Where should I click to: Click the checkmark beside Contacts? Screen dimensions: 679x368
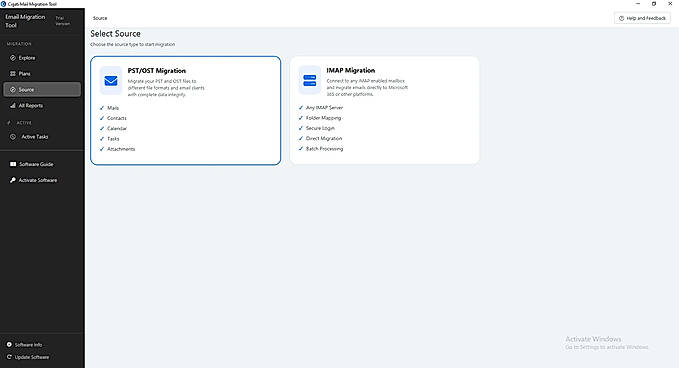pyautogui.click(x=102, y=118)
